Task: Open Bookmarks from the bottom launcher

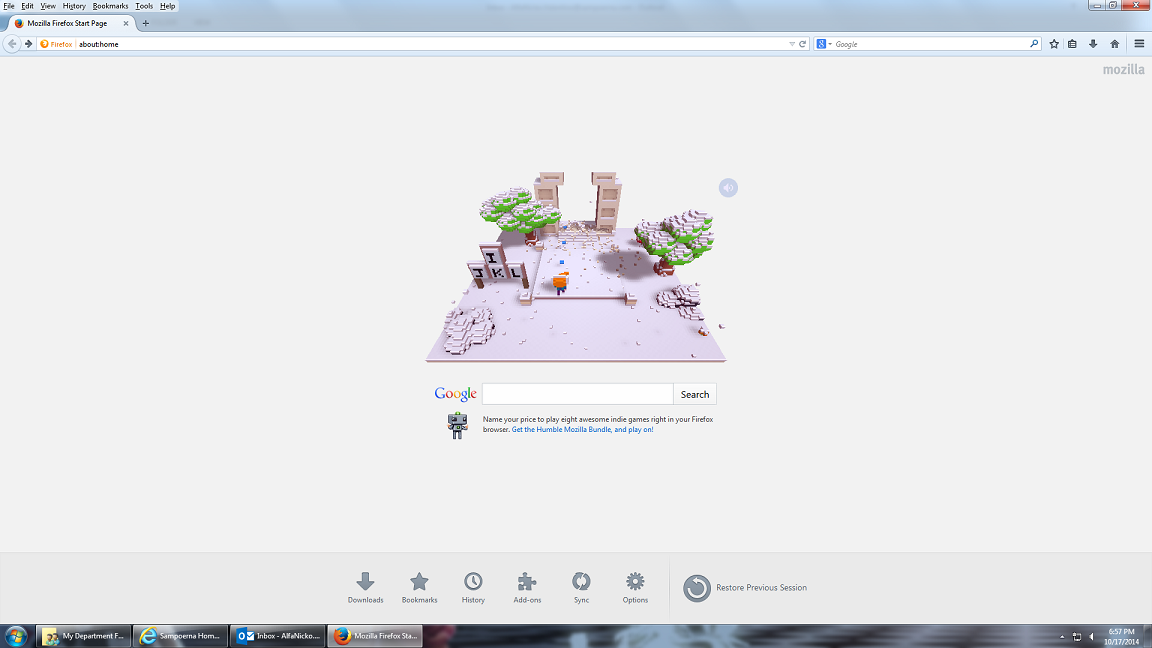Action: point(420,588)
